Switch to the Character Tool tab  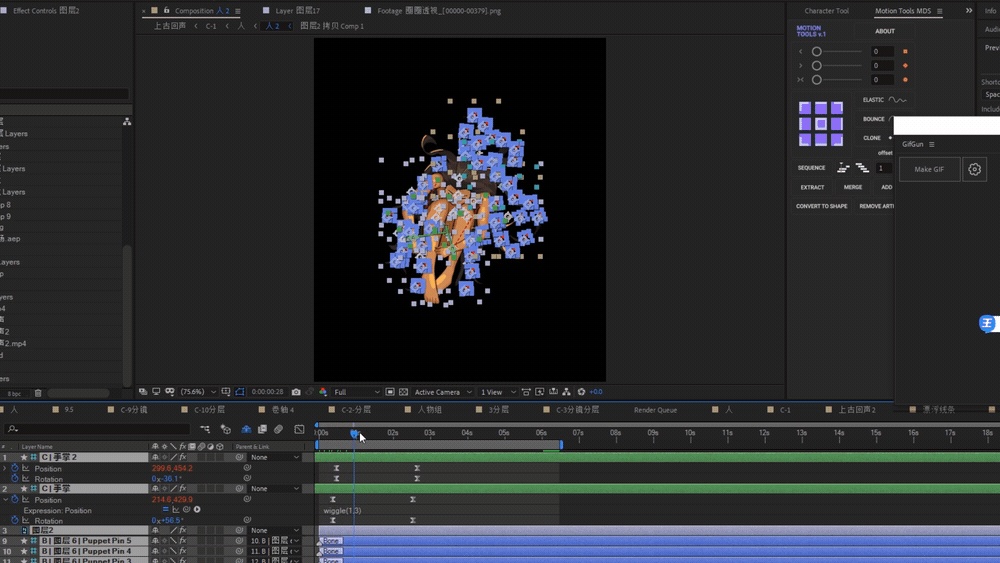pos(827,11)
